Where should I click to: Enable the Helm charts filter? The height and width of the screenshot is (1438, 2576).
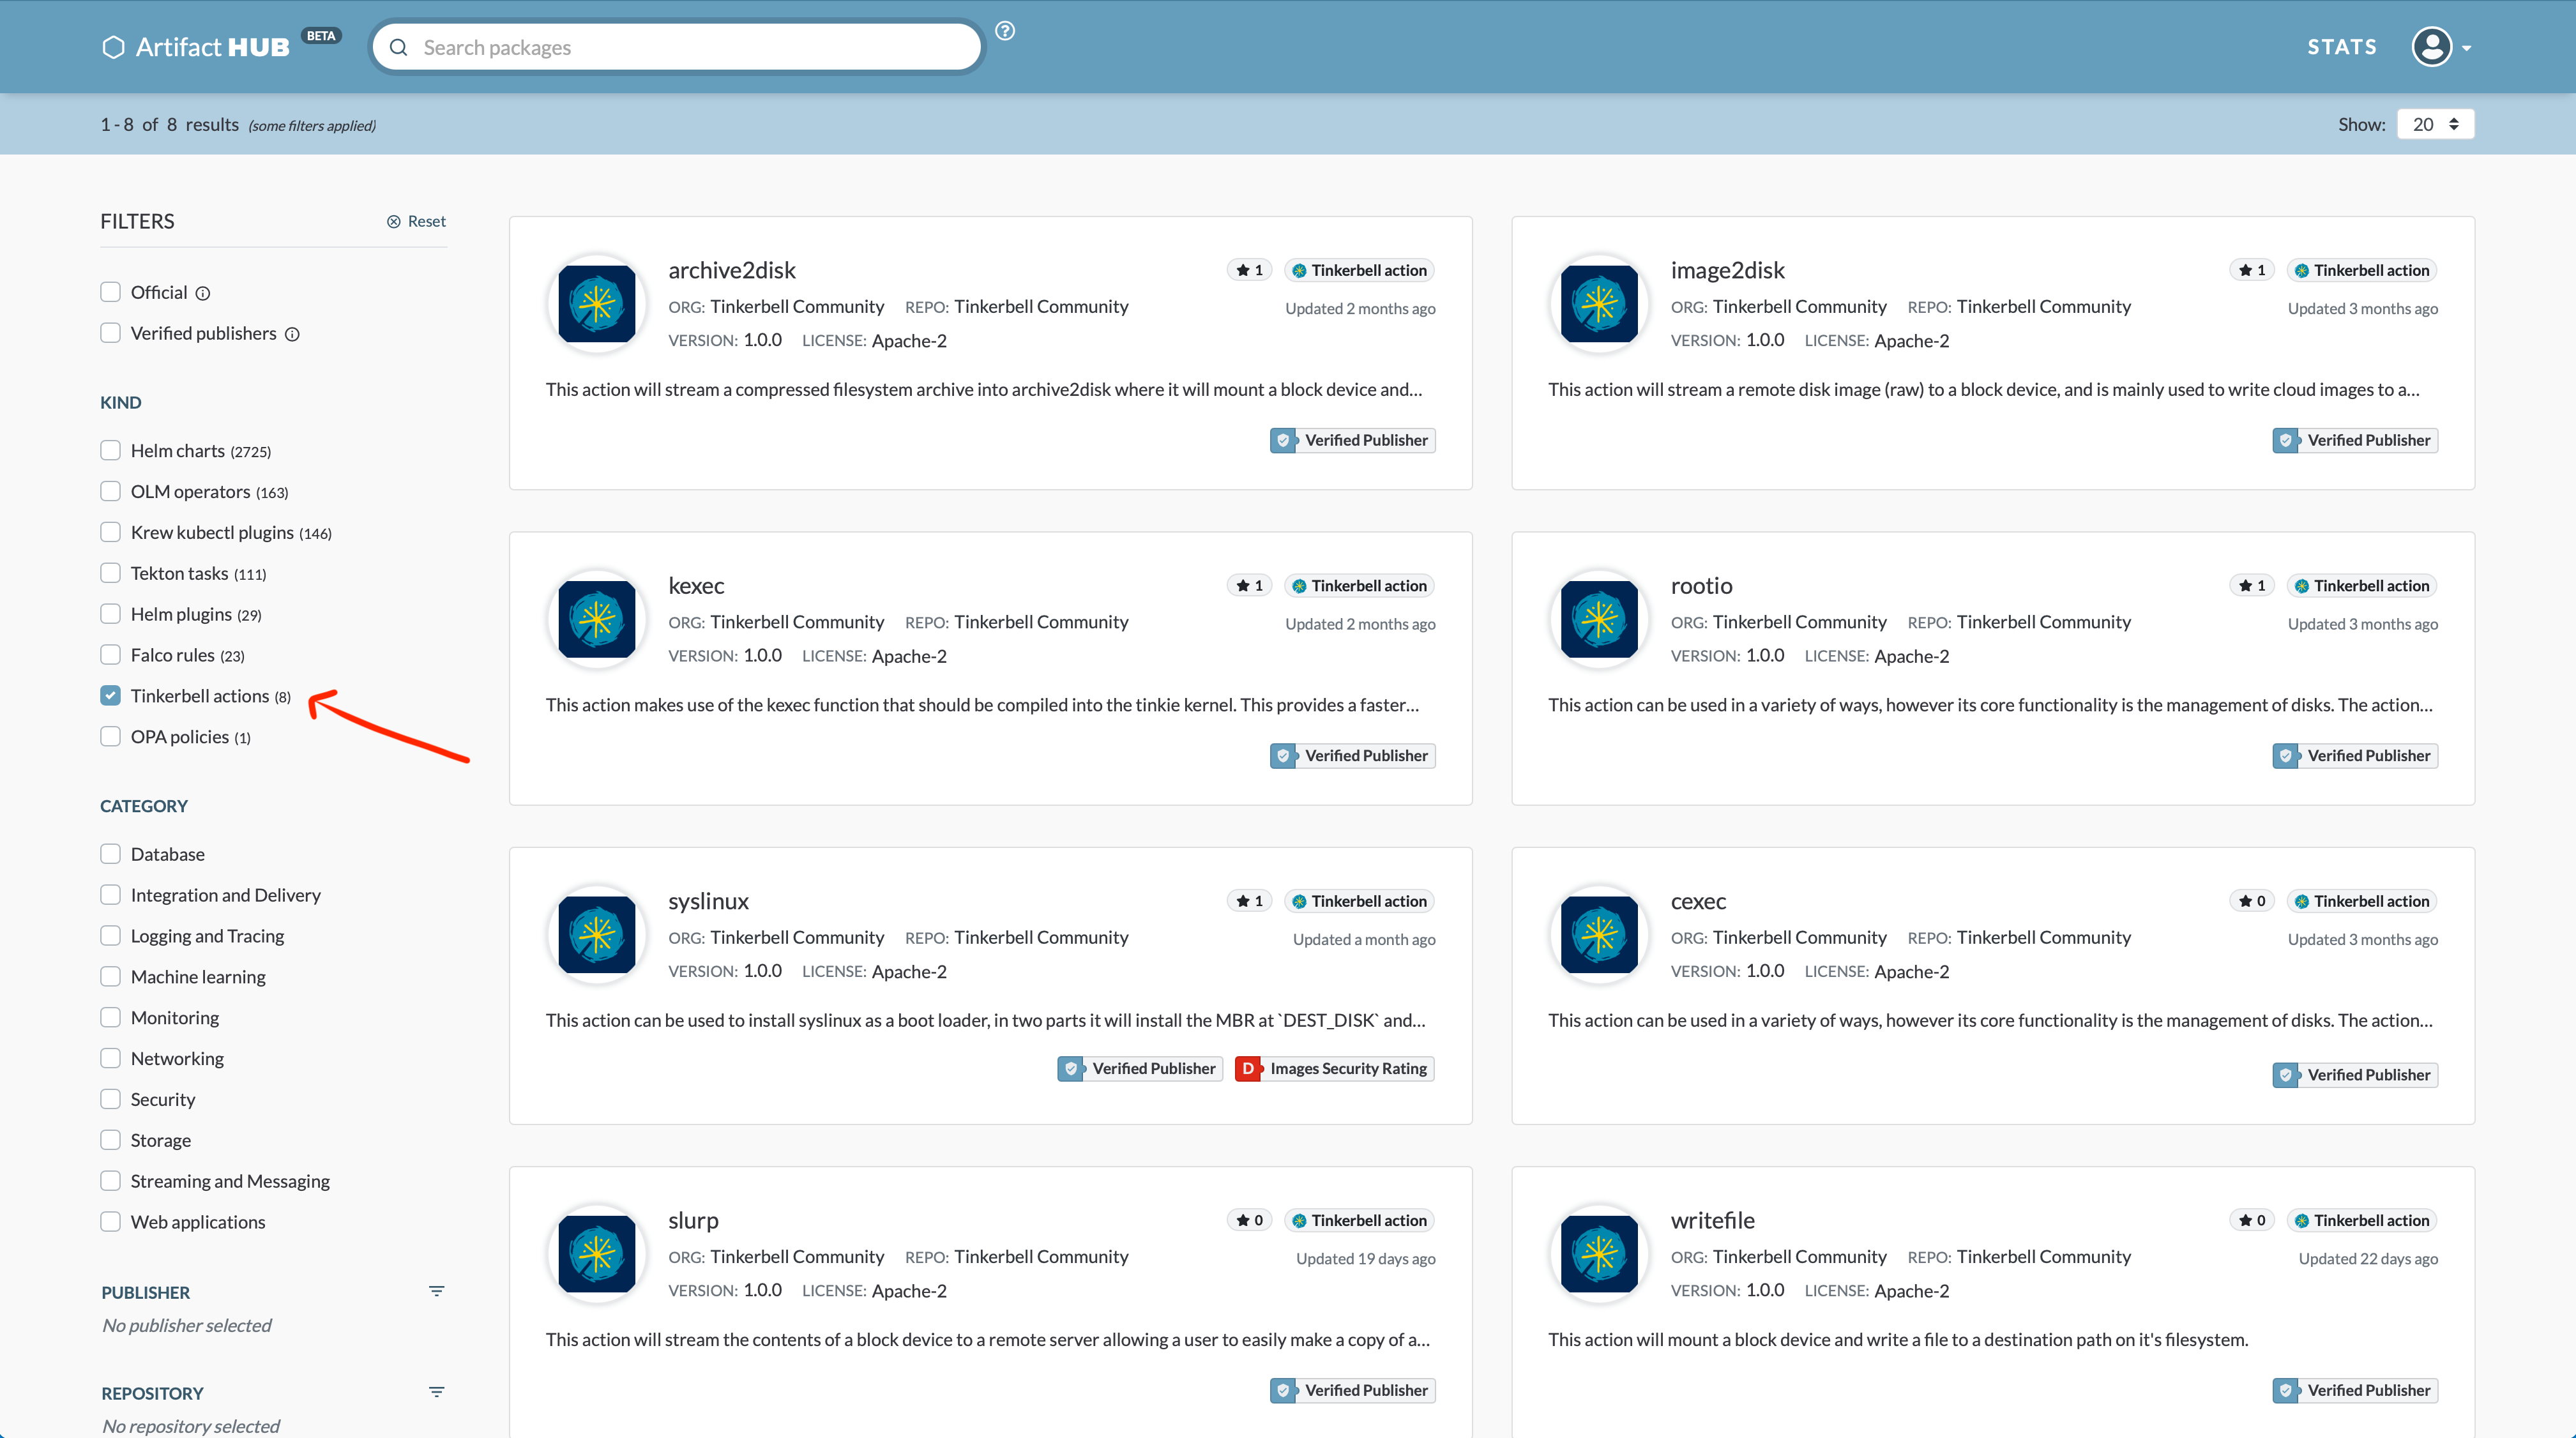coord(110,450)
